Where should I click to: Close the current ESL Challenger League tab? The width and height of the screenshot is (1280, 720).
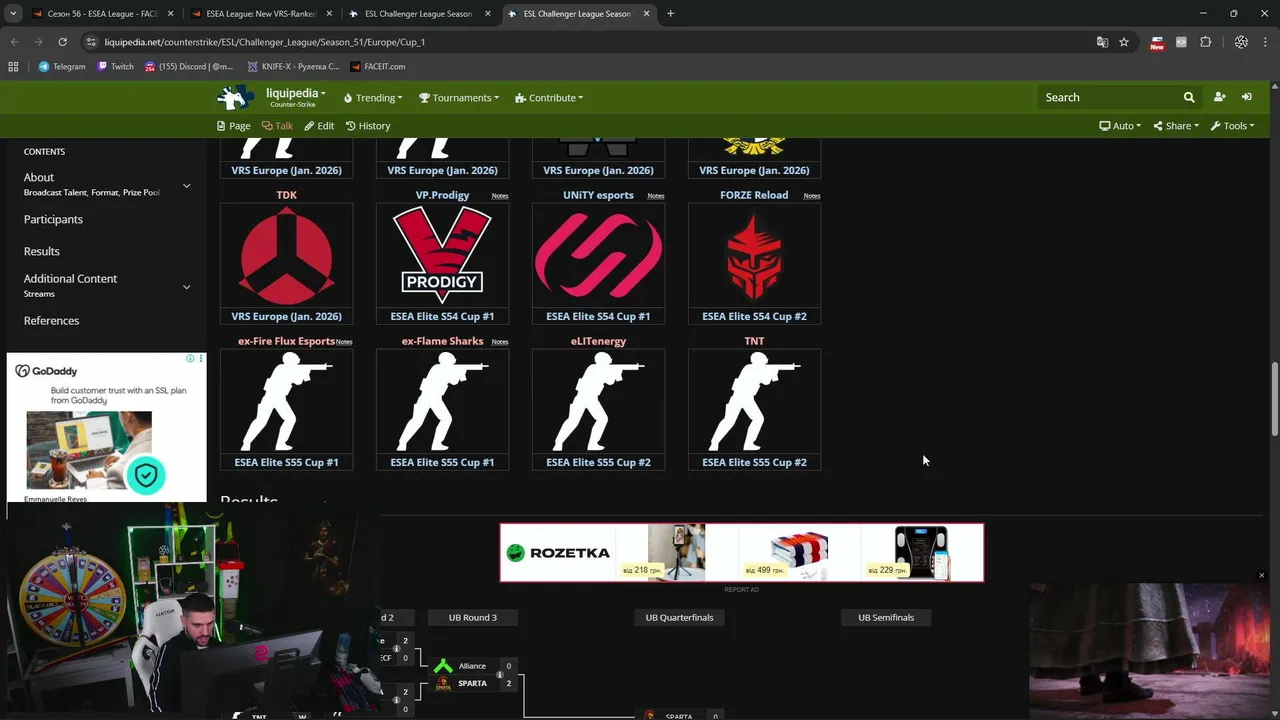point(647,14)
